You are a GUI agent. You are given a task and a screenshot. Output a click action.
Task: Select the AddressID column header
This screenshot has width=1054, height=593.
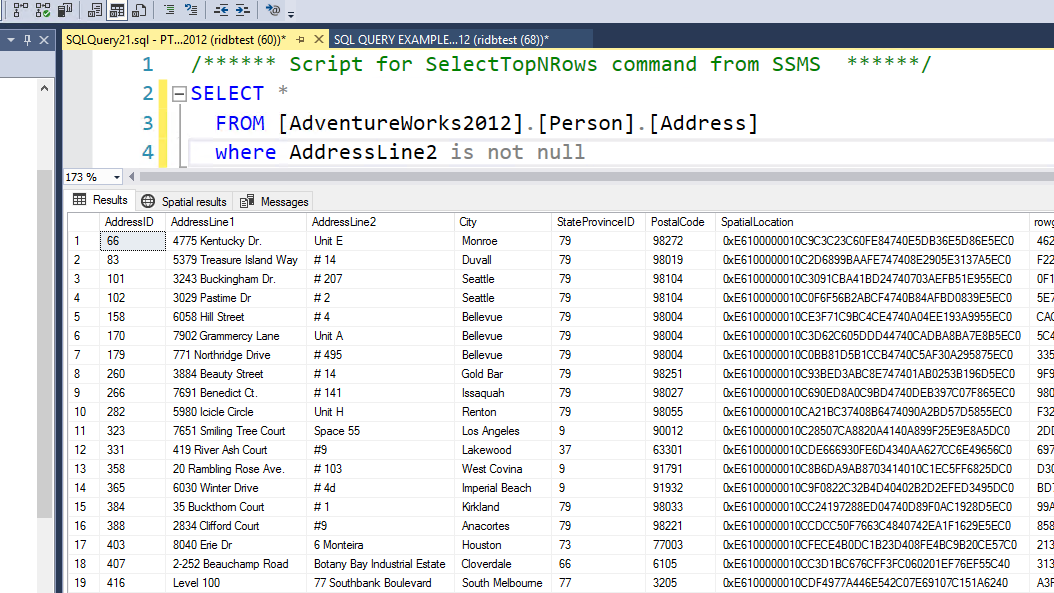pos(132,222)
